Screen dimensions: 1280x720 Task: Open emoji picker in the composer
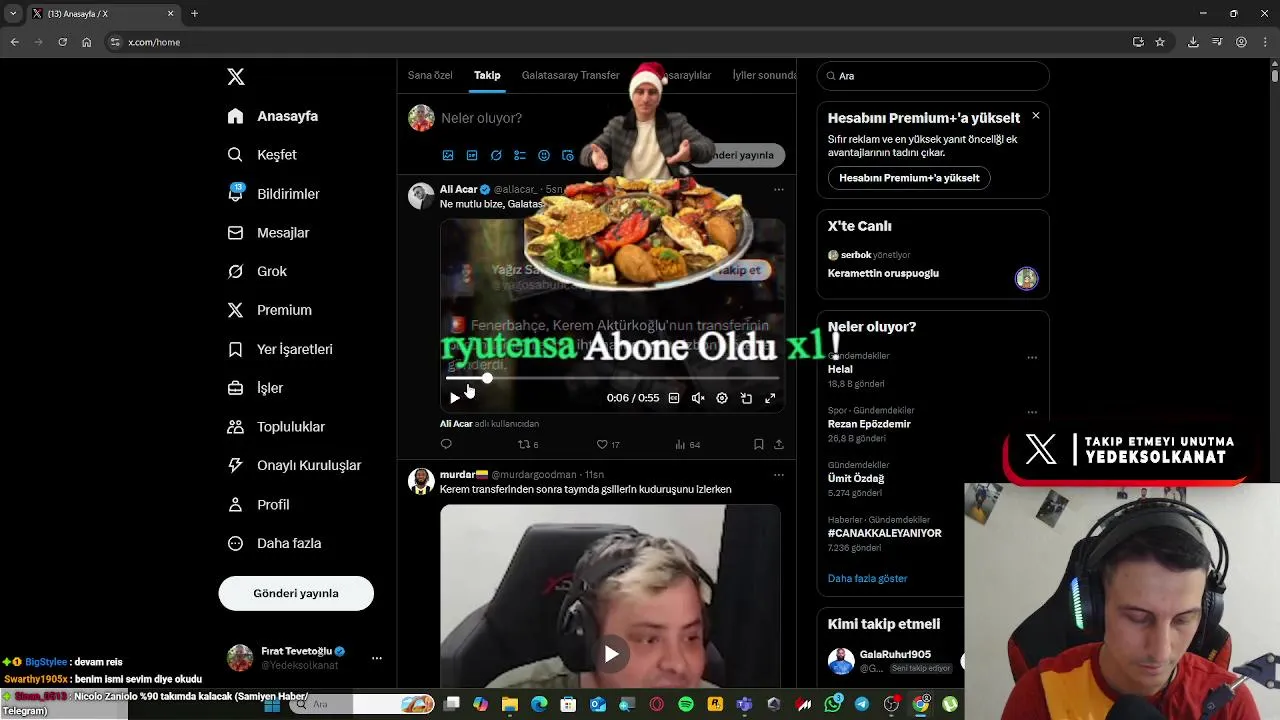[x=544, y=155]
